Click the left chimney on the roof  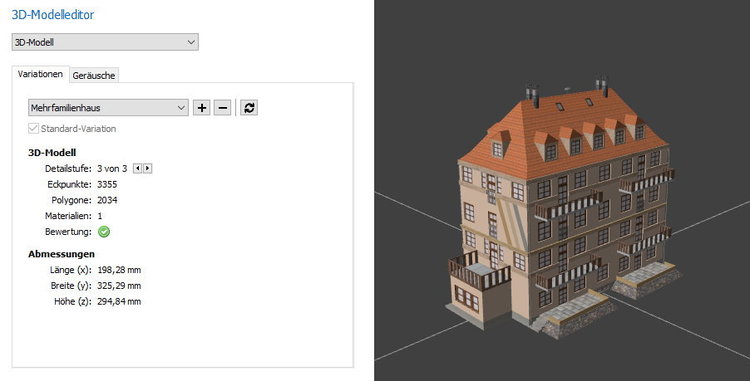click(532, 97)
